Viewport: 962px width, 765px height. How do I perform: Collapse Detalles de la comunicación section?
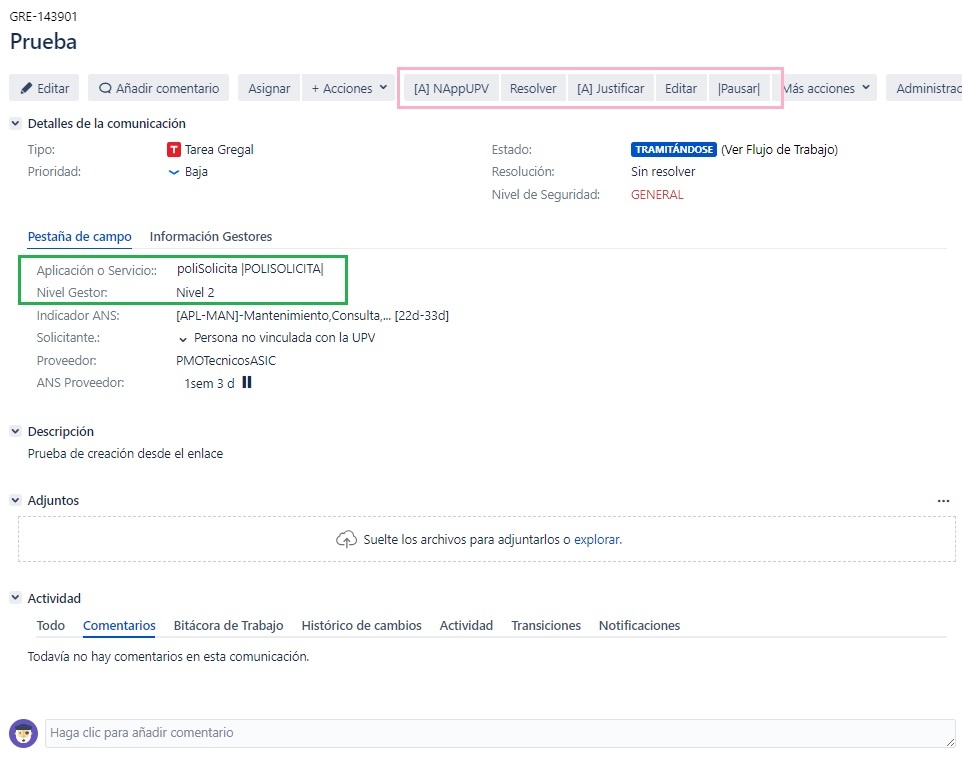click(x=15, y=124)
